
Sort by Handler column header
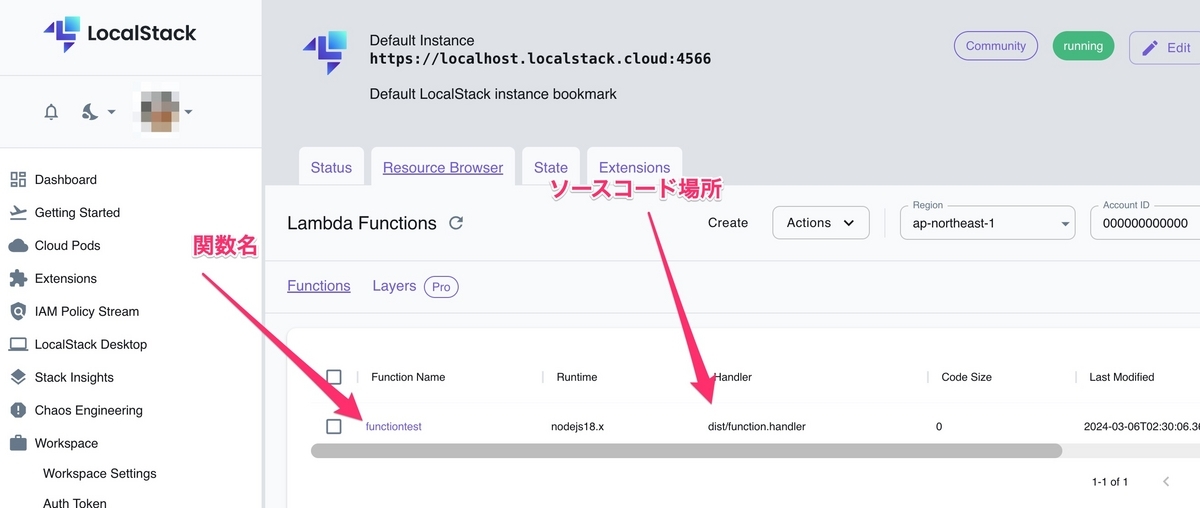(x=735, y=377)
